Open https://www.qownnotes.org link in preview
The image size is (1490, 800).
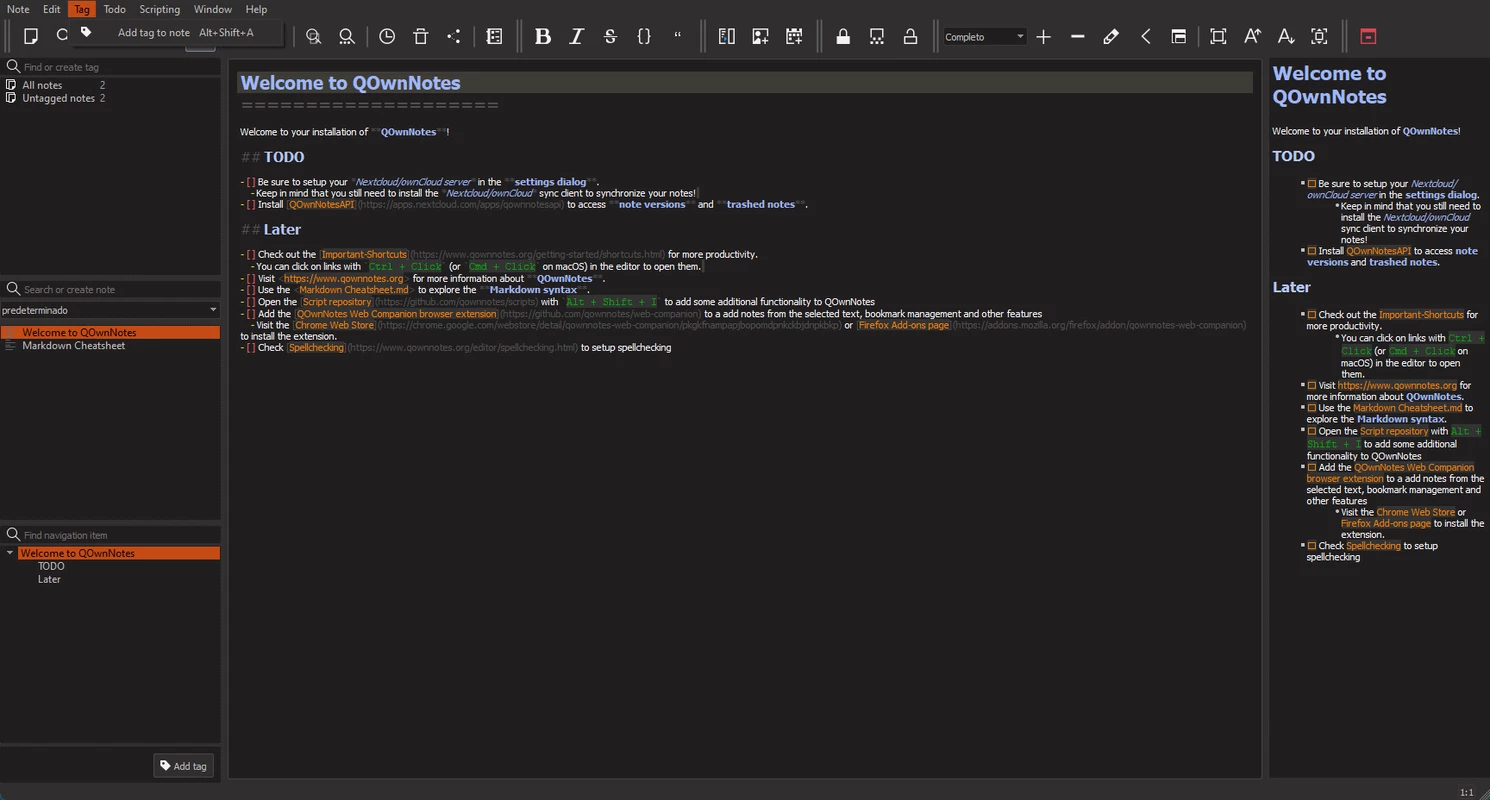click(1397, 385)
